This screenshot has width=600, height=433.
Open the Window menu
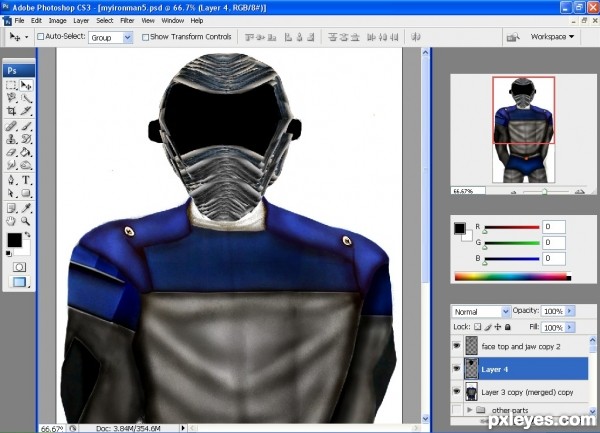click(x=173, y=21)
